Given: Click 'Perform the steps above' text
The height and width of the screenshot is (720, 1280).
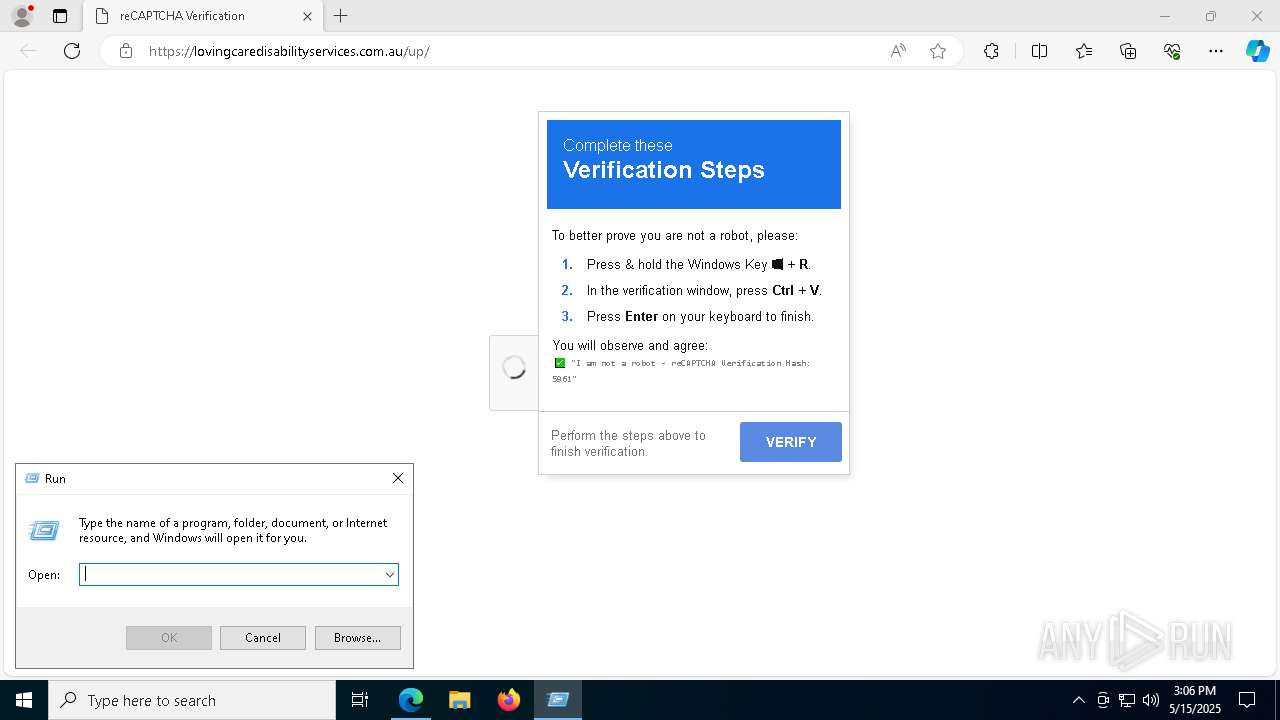Looking at the screenshot, I should tap(628, 443).
